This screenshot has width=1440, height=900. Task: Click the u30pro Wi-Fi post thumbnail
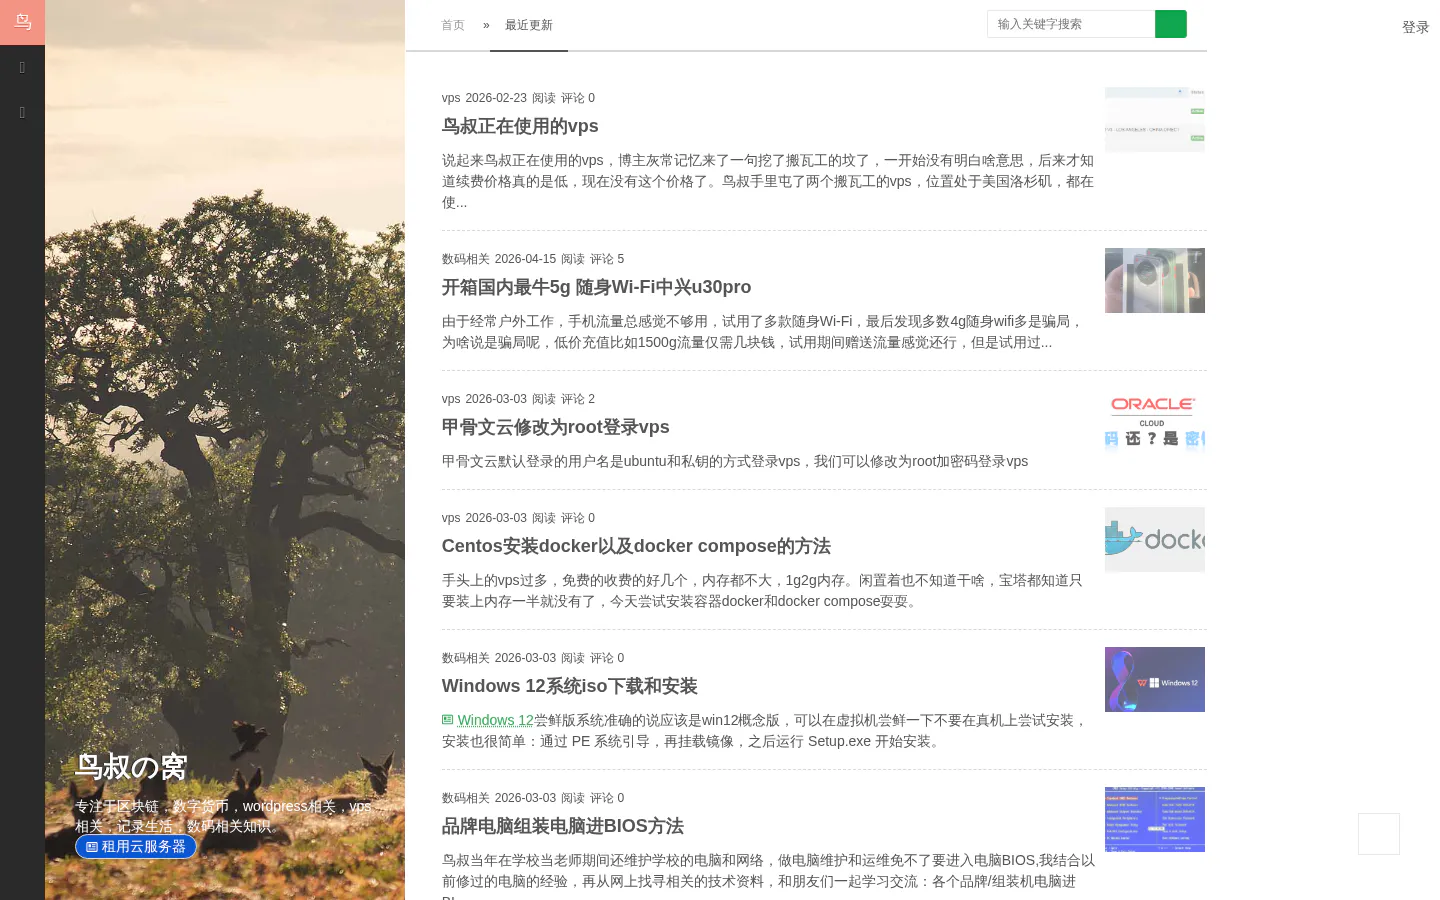point(1155,280)
